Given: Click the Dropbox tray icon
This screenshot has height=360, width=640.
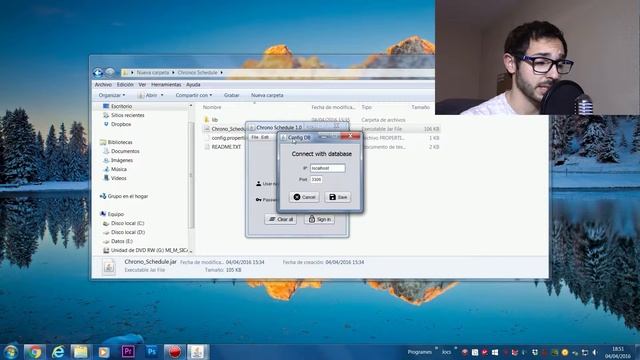Looking at the screenshot, I should pyautogui.click(x=535, y=352).
